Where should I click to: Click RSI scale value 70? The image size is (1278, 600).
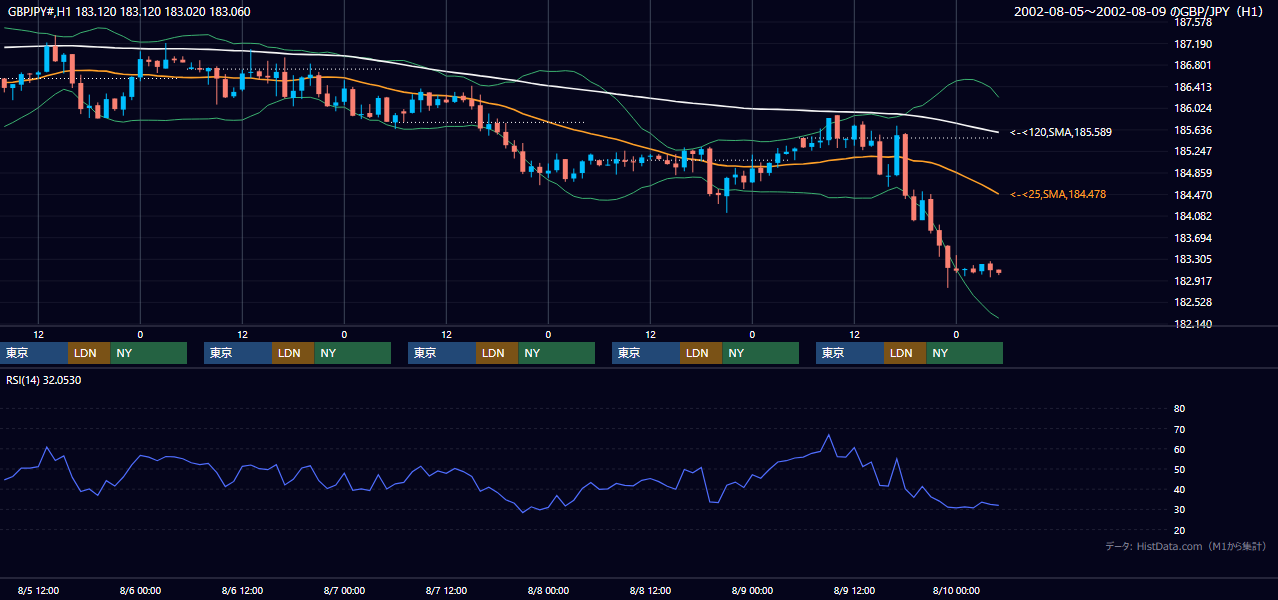coord(1179,429)
